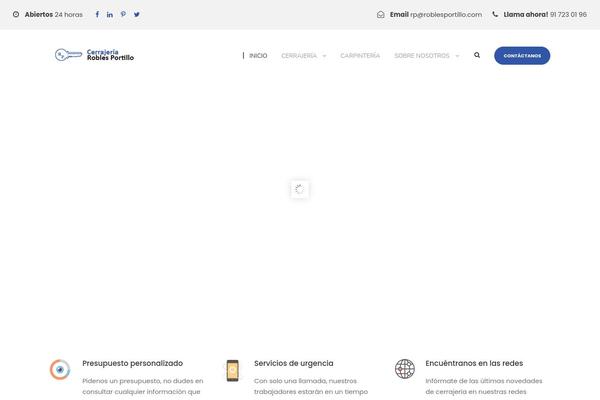600x400 pixels.
Task: Open the Cerrajería menu item
Action: point(299,56)
